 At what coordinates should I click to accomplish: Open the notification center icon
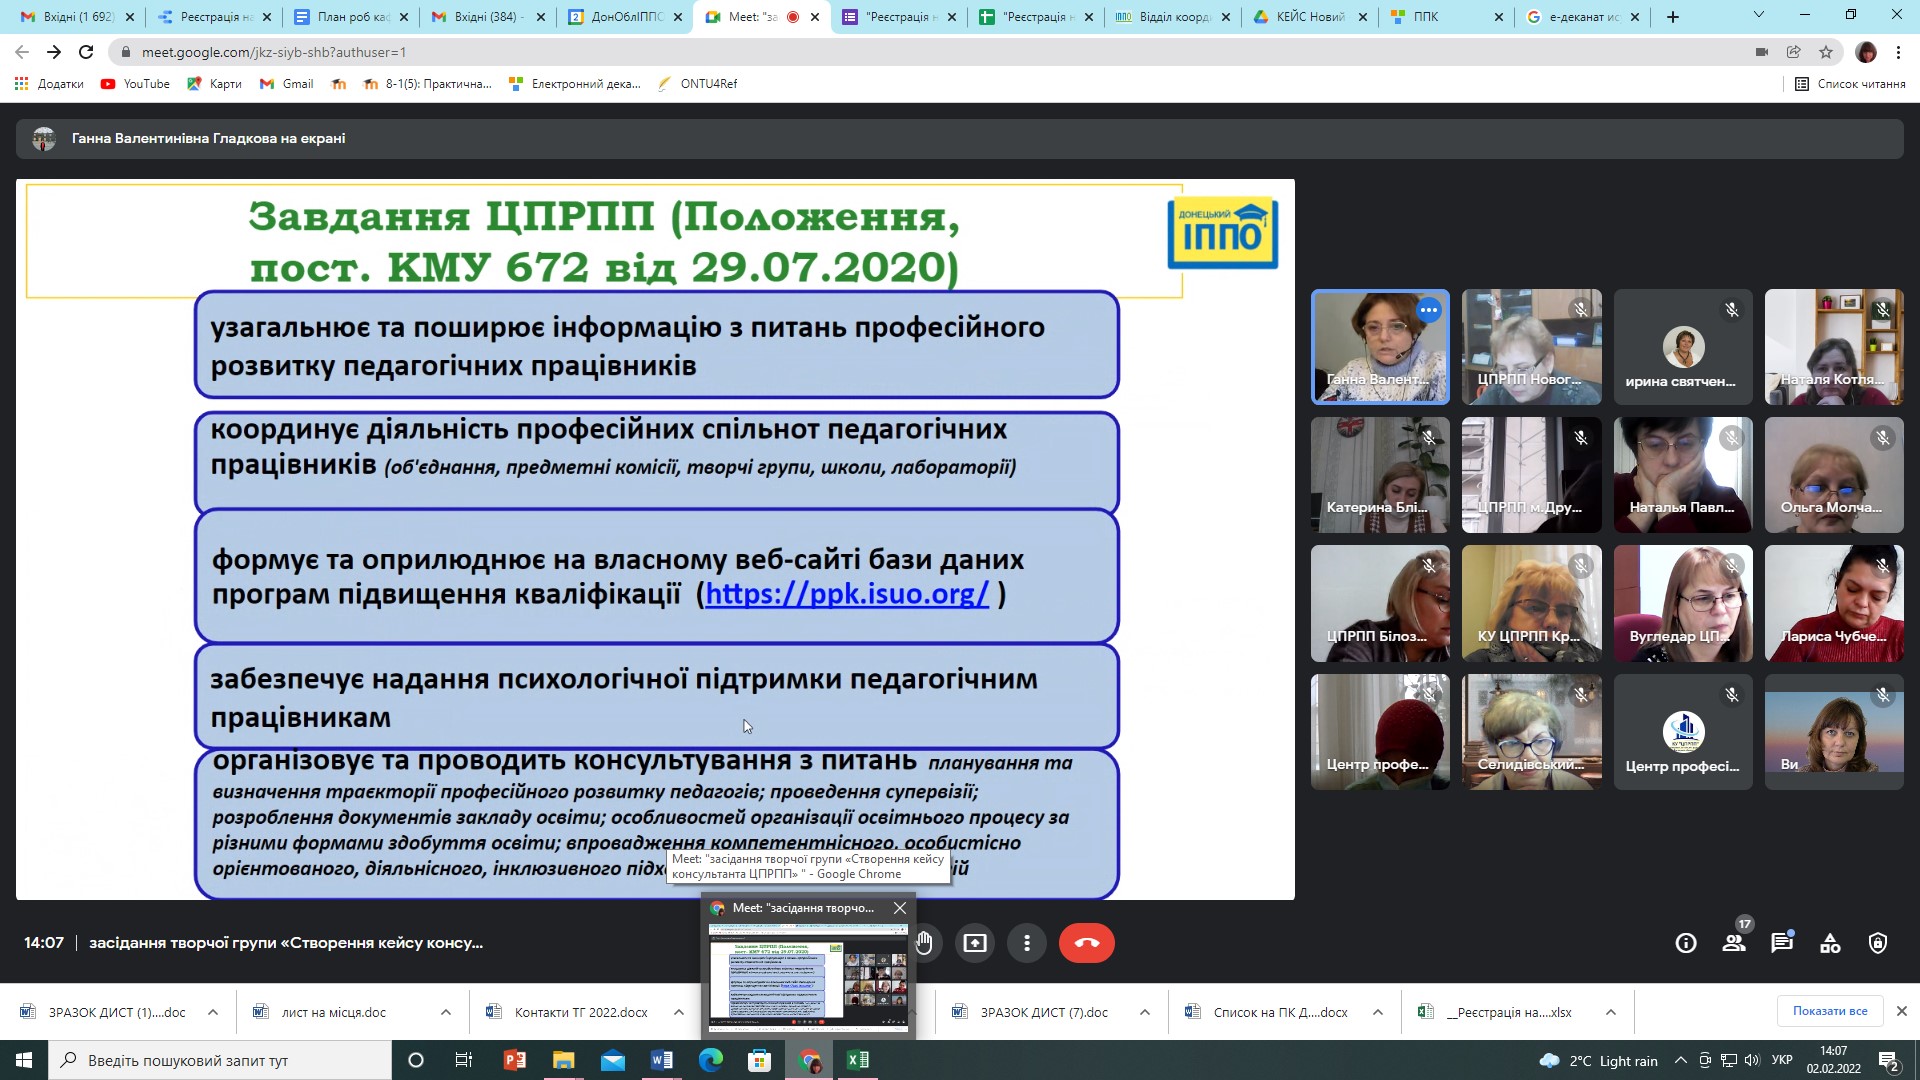tap(1889, 1060)
